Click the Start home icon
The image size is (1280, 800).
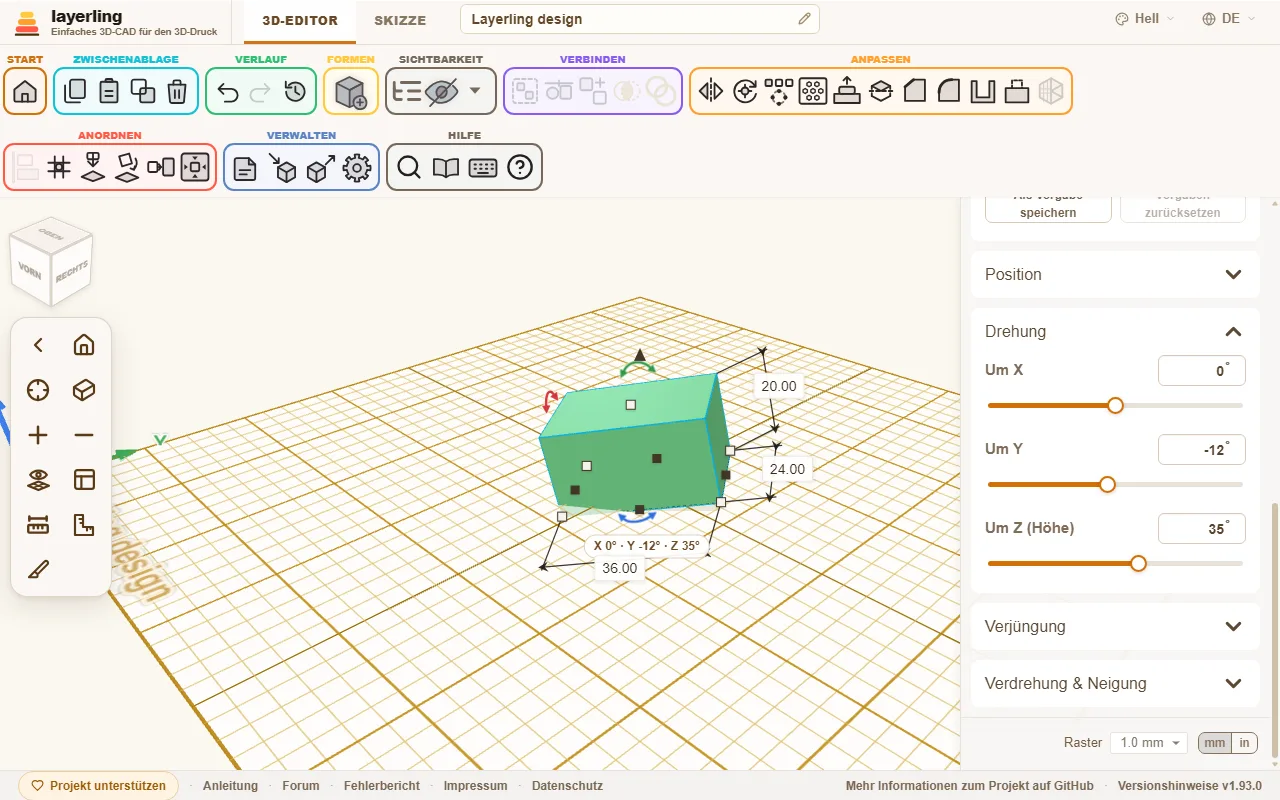pyautogui.click(x=25, y=91)
